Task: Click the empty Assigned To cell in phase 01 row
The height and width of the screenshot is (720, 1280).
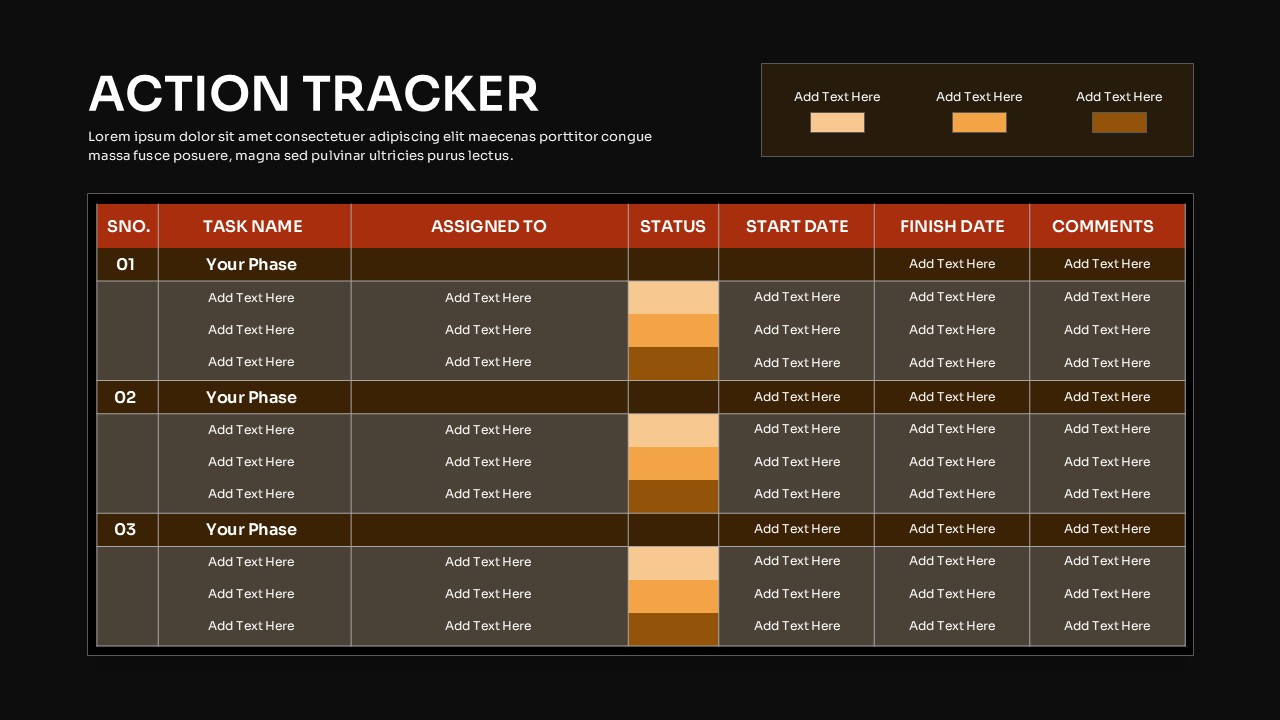Action: coord(489,264)
